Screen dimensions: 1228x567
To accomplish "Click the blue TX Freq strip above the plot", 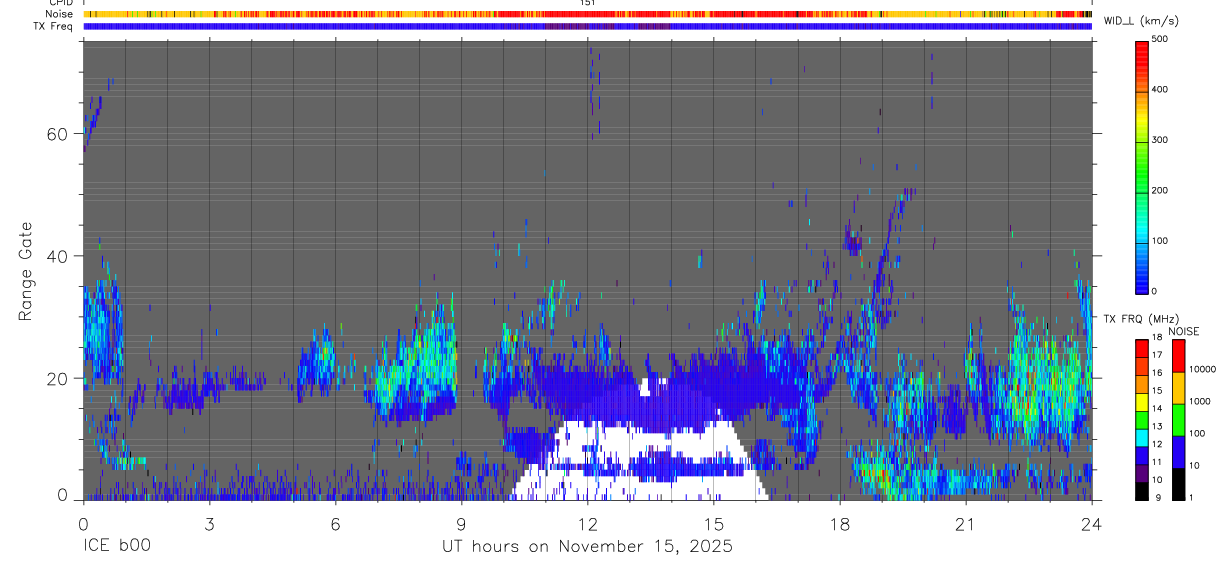I will 587,26.
